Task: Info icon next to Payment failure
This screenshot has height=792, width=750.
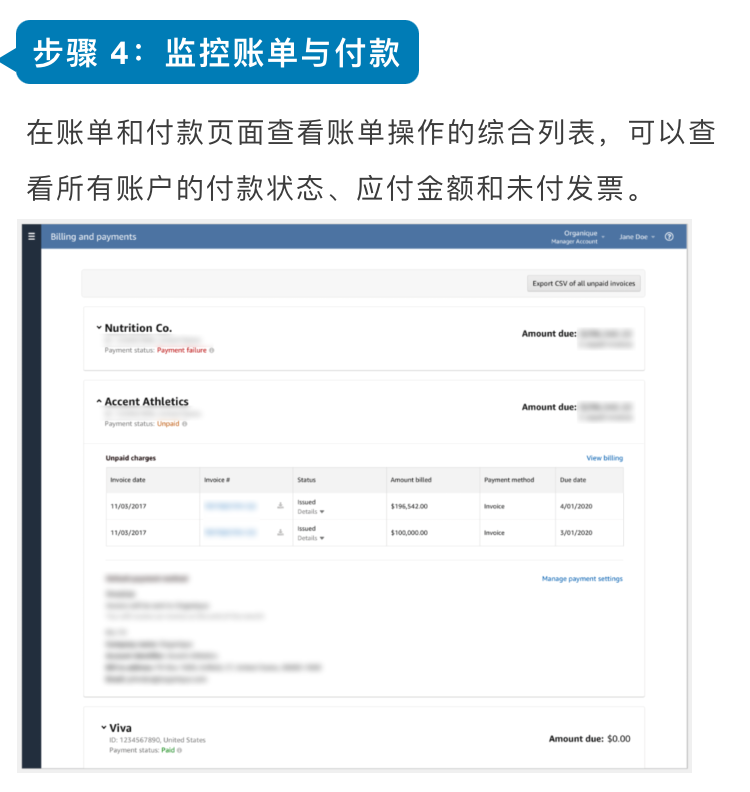Action: tap(212, 350)
